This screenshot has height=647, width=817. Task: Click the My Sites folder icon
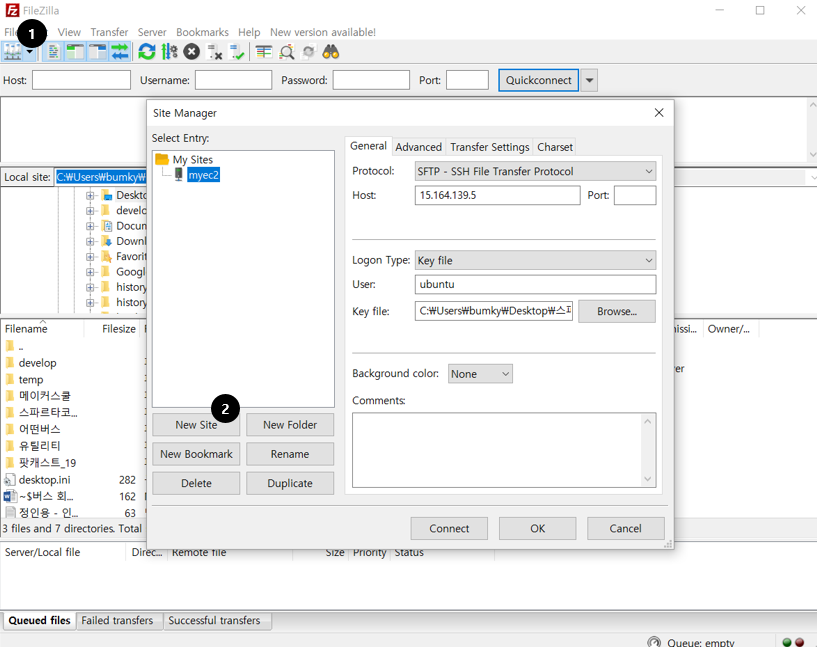click(x=162, y=159)
